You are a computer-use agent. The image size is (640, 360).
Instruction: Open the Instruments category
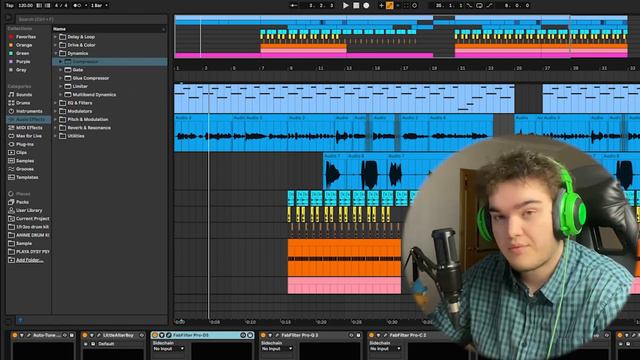29,111
